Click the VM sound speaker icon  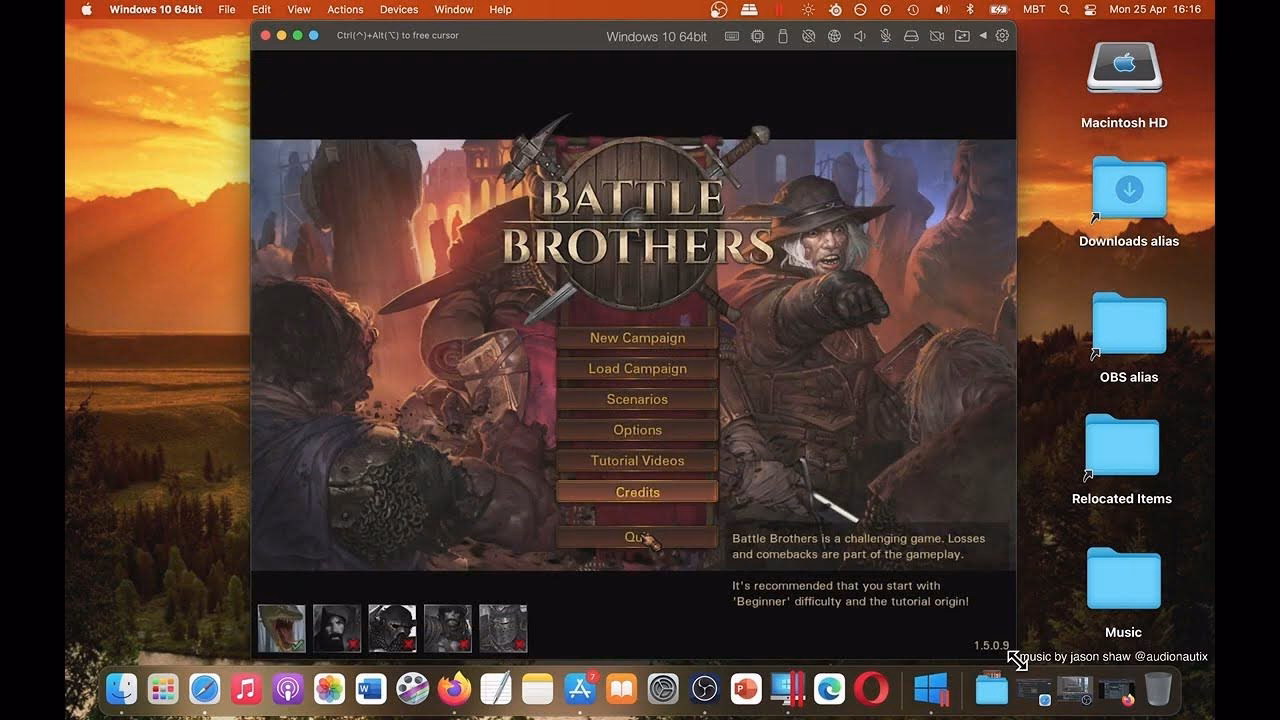[x=860, y=36]
